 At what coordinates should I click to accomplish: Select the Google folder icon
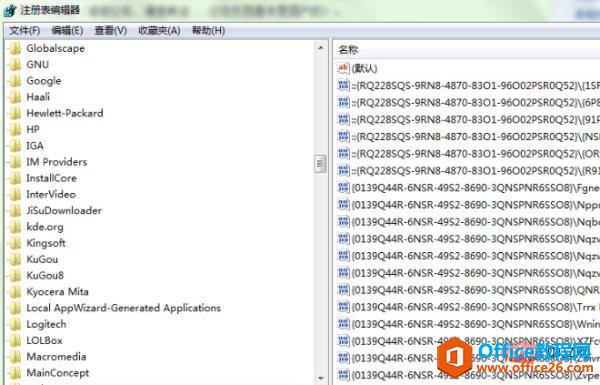coord(15,81)
